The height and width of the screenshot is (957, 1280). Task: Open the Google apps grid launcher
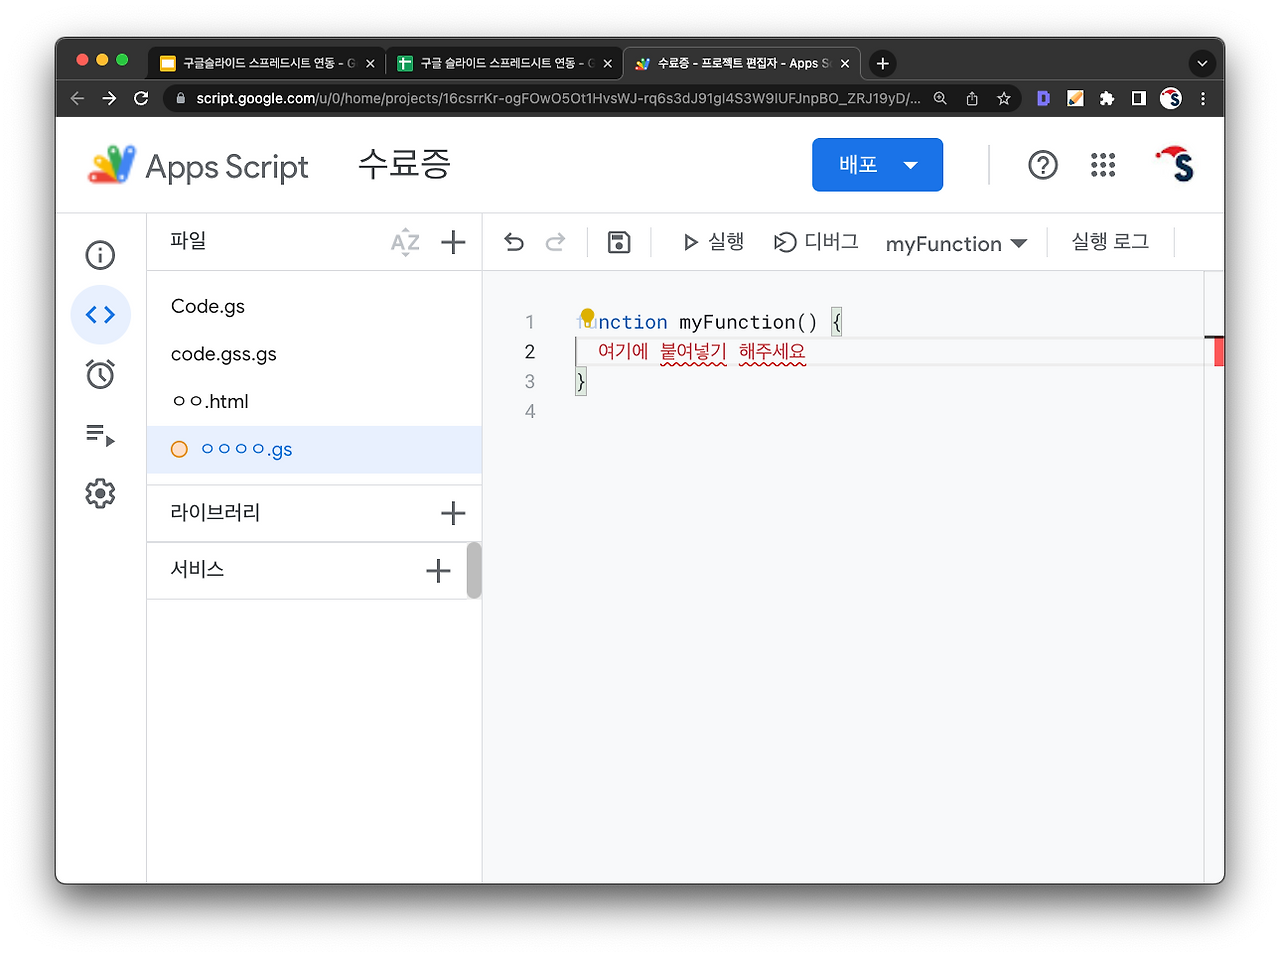pyautogui.click(x=1103, y=165)
